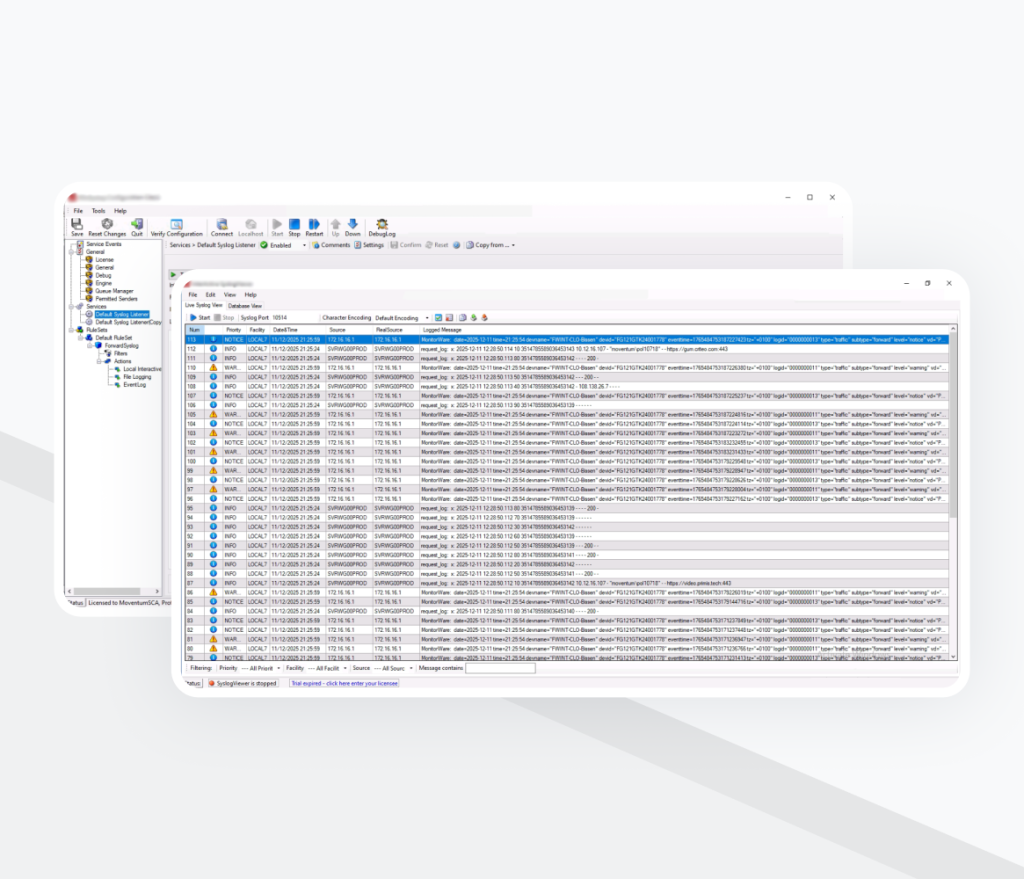This screenshot has height=879, width=1024.
Task: Click the Message contains input field
Action: (500, 668)
